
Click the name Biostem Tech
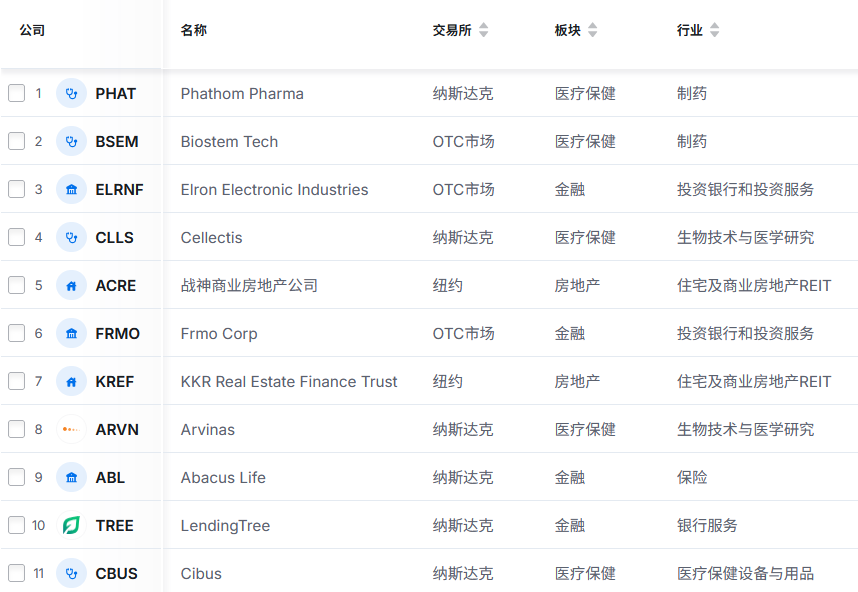tap(229, 142)
